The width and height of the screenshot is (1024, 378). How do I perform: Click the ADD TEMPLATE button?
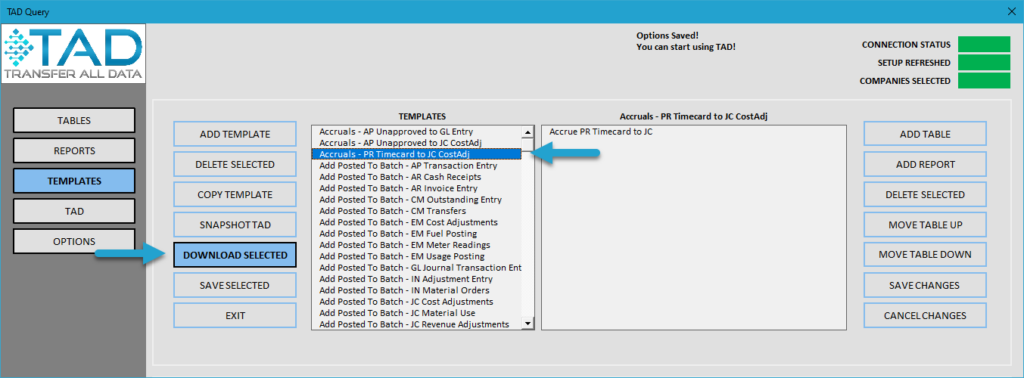coord(235,134)
